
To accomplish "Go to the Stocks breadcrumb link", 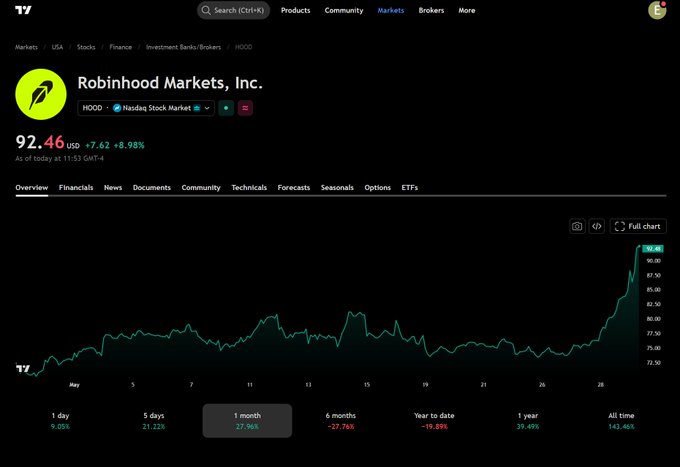I will 86,47.
